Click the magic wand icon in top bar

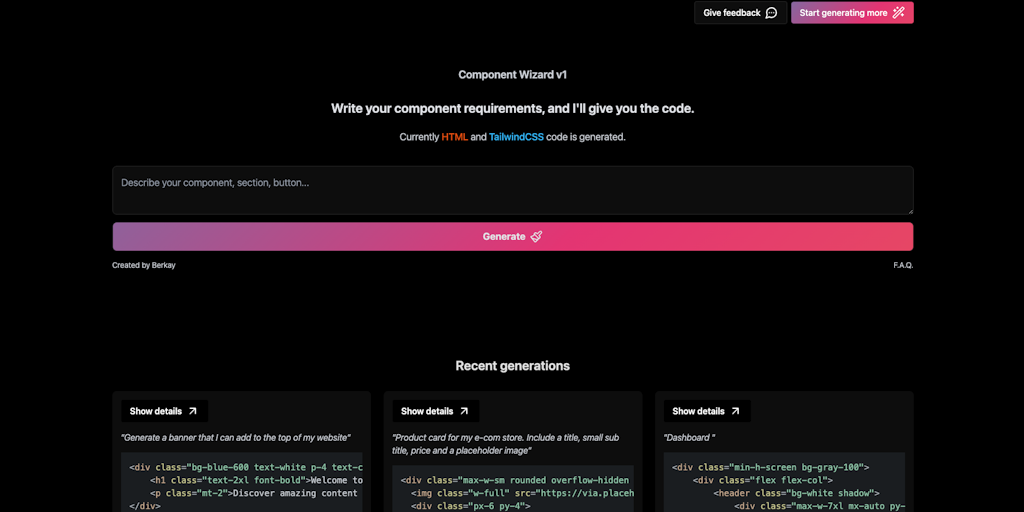click(x=898, y=13)
